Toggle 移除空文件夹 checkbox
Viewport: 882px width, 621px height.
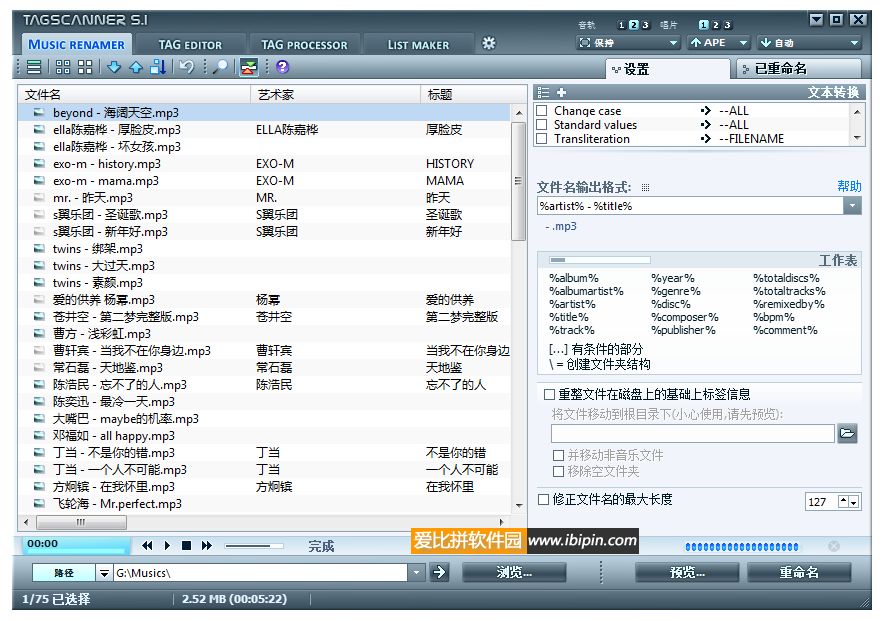[558, 471]
